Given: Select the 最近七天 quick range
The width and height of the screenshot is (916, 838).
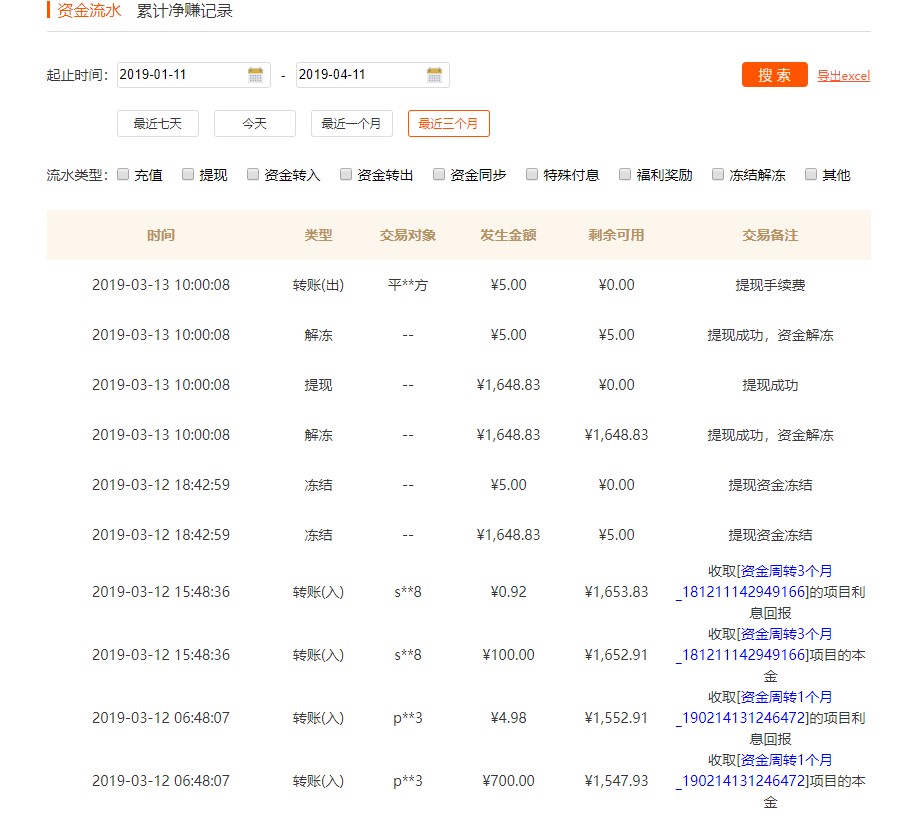Looking at the screenshot, I should click(157, 123).
